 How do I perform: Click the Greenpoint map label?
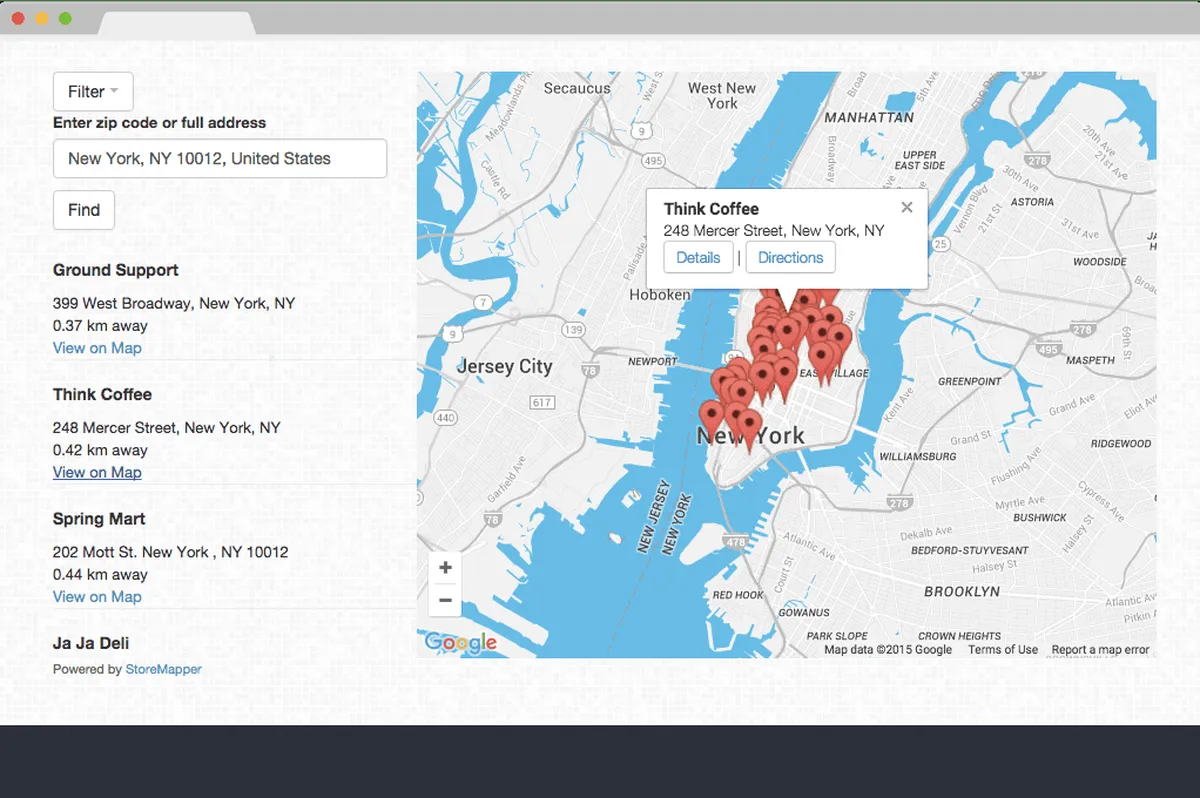[x=969, y=382]
